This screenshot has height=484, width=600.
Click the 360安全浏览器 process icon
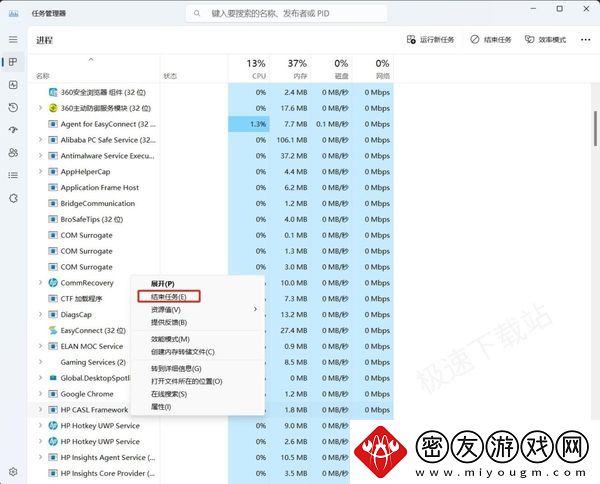point(53,92)
